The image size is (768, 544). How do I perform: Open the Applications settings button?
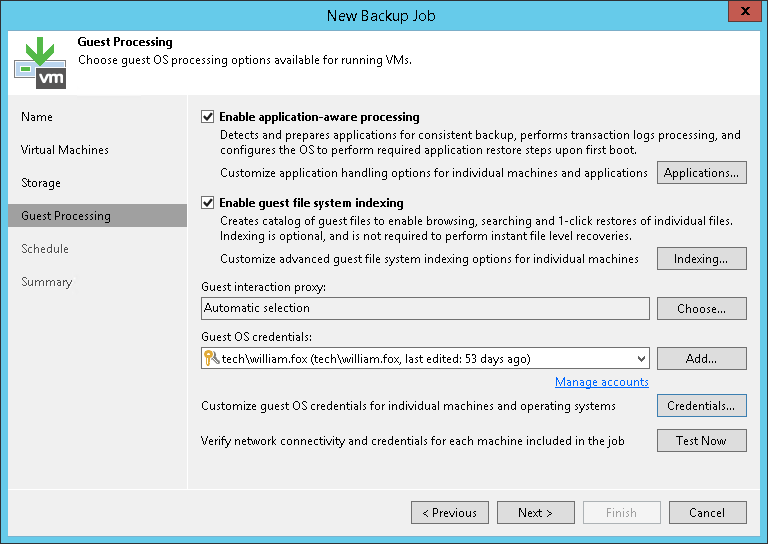[x=701, y=173]
